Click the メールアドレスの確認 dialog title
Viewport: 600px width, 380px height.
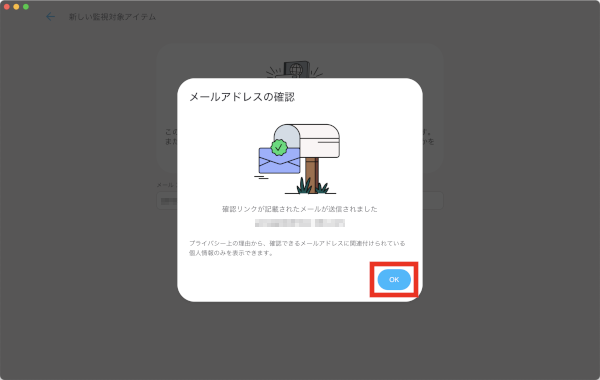click(x=242, y=97)
